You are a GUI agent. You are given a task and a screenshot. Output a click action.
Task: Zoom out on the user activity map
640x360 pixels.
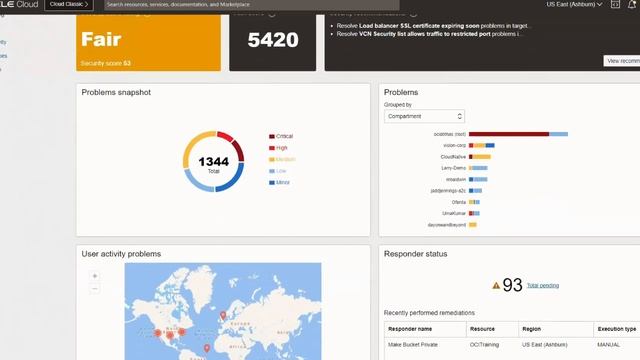point(95,289)
